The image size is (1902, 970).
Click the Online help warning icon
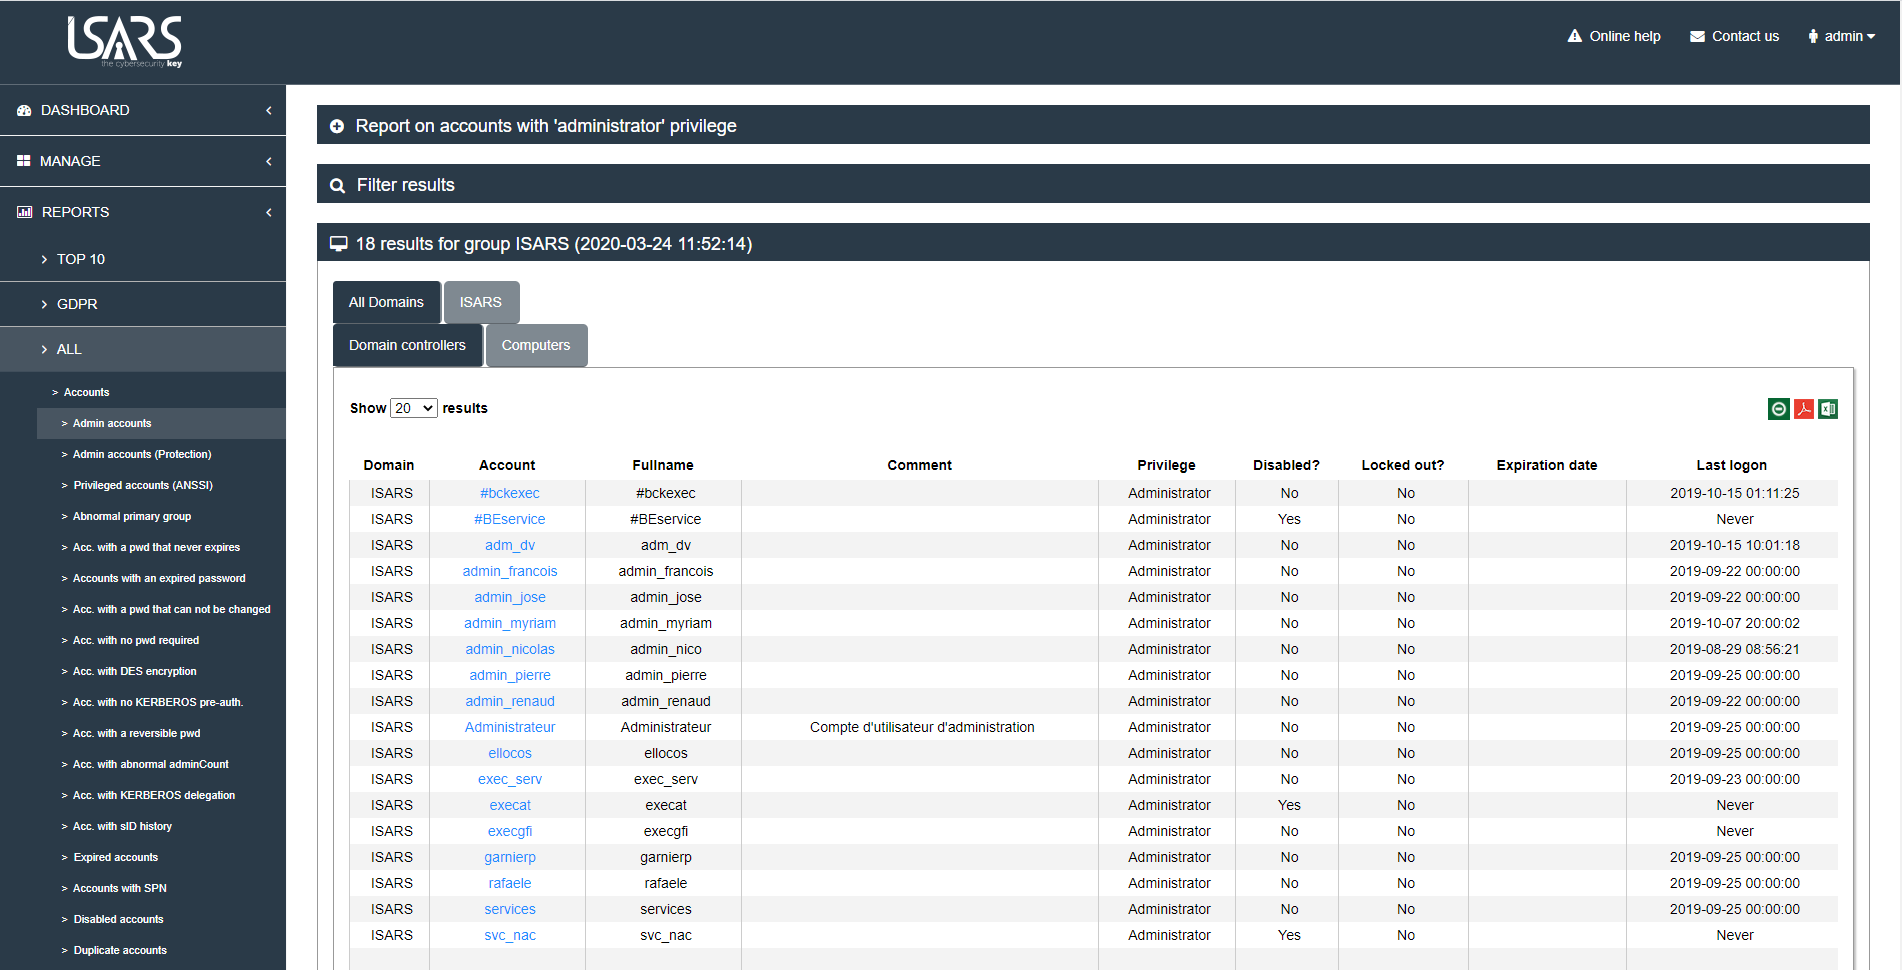point(1574,36)
